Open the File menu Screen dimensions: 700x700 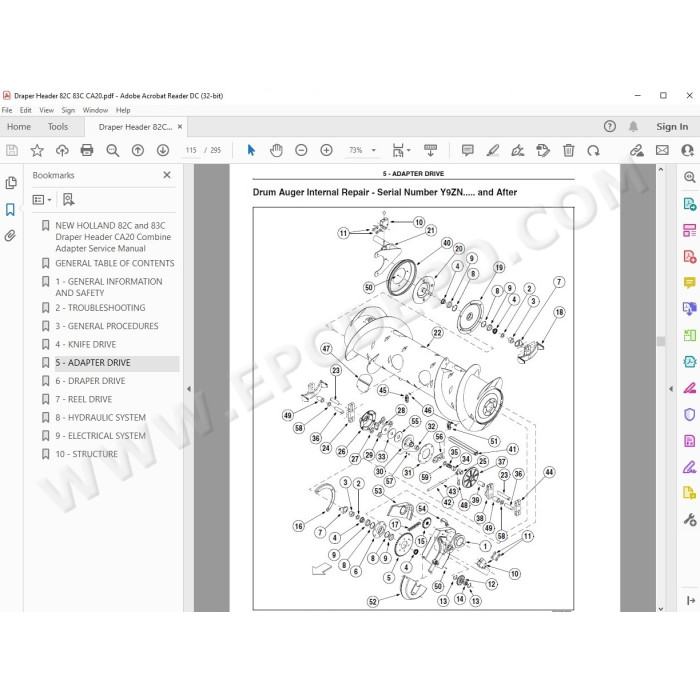7,110
